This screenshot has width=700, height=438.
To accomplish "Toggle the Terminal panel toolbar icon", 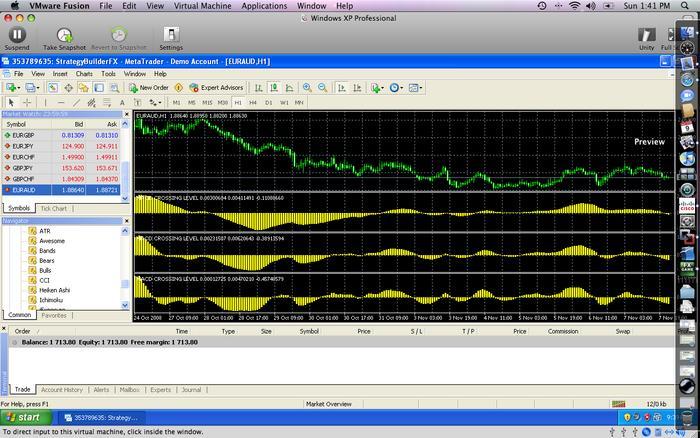I will (x=99, y=88).
